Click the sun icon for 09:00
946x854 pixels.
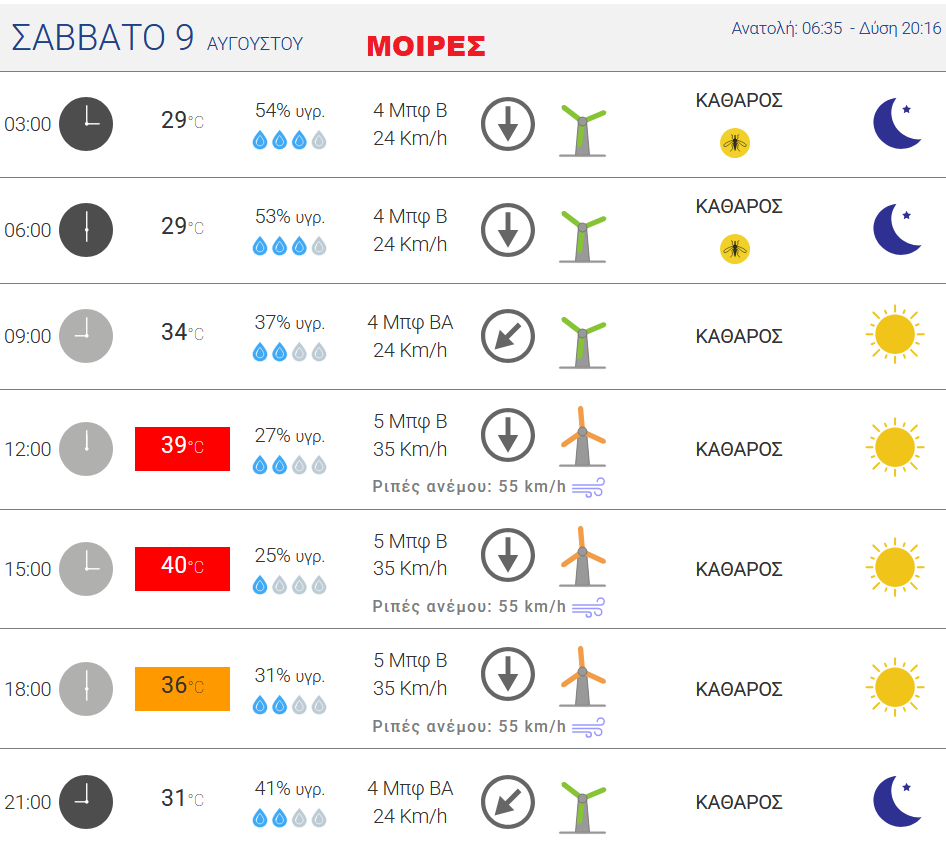[895, 334]
